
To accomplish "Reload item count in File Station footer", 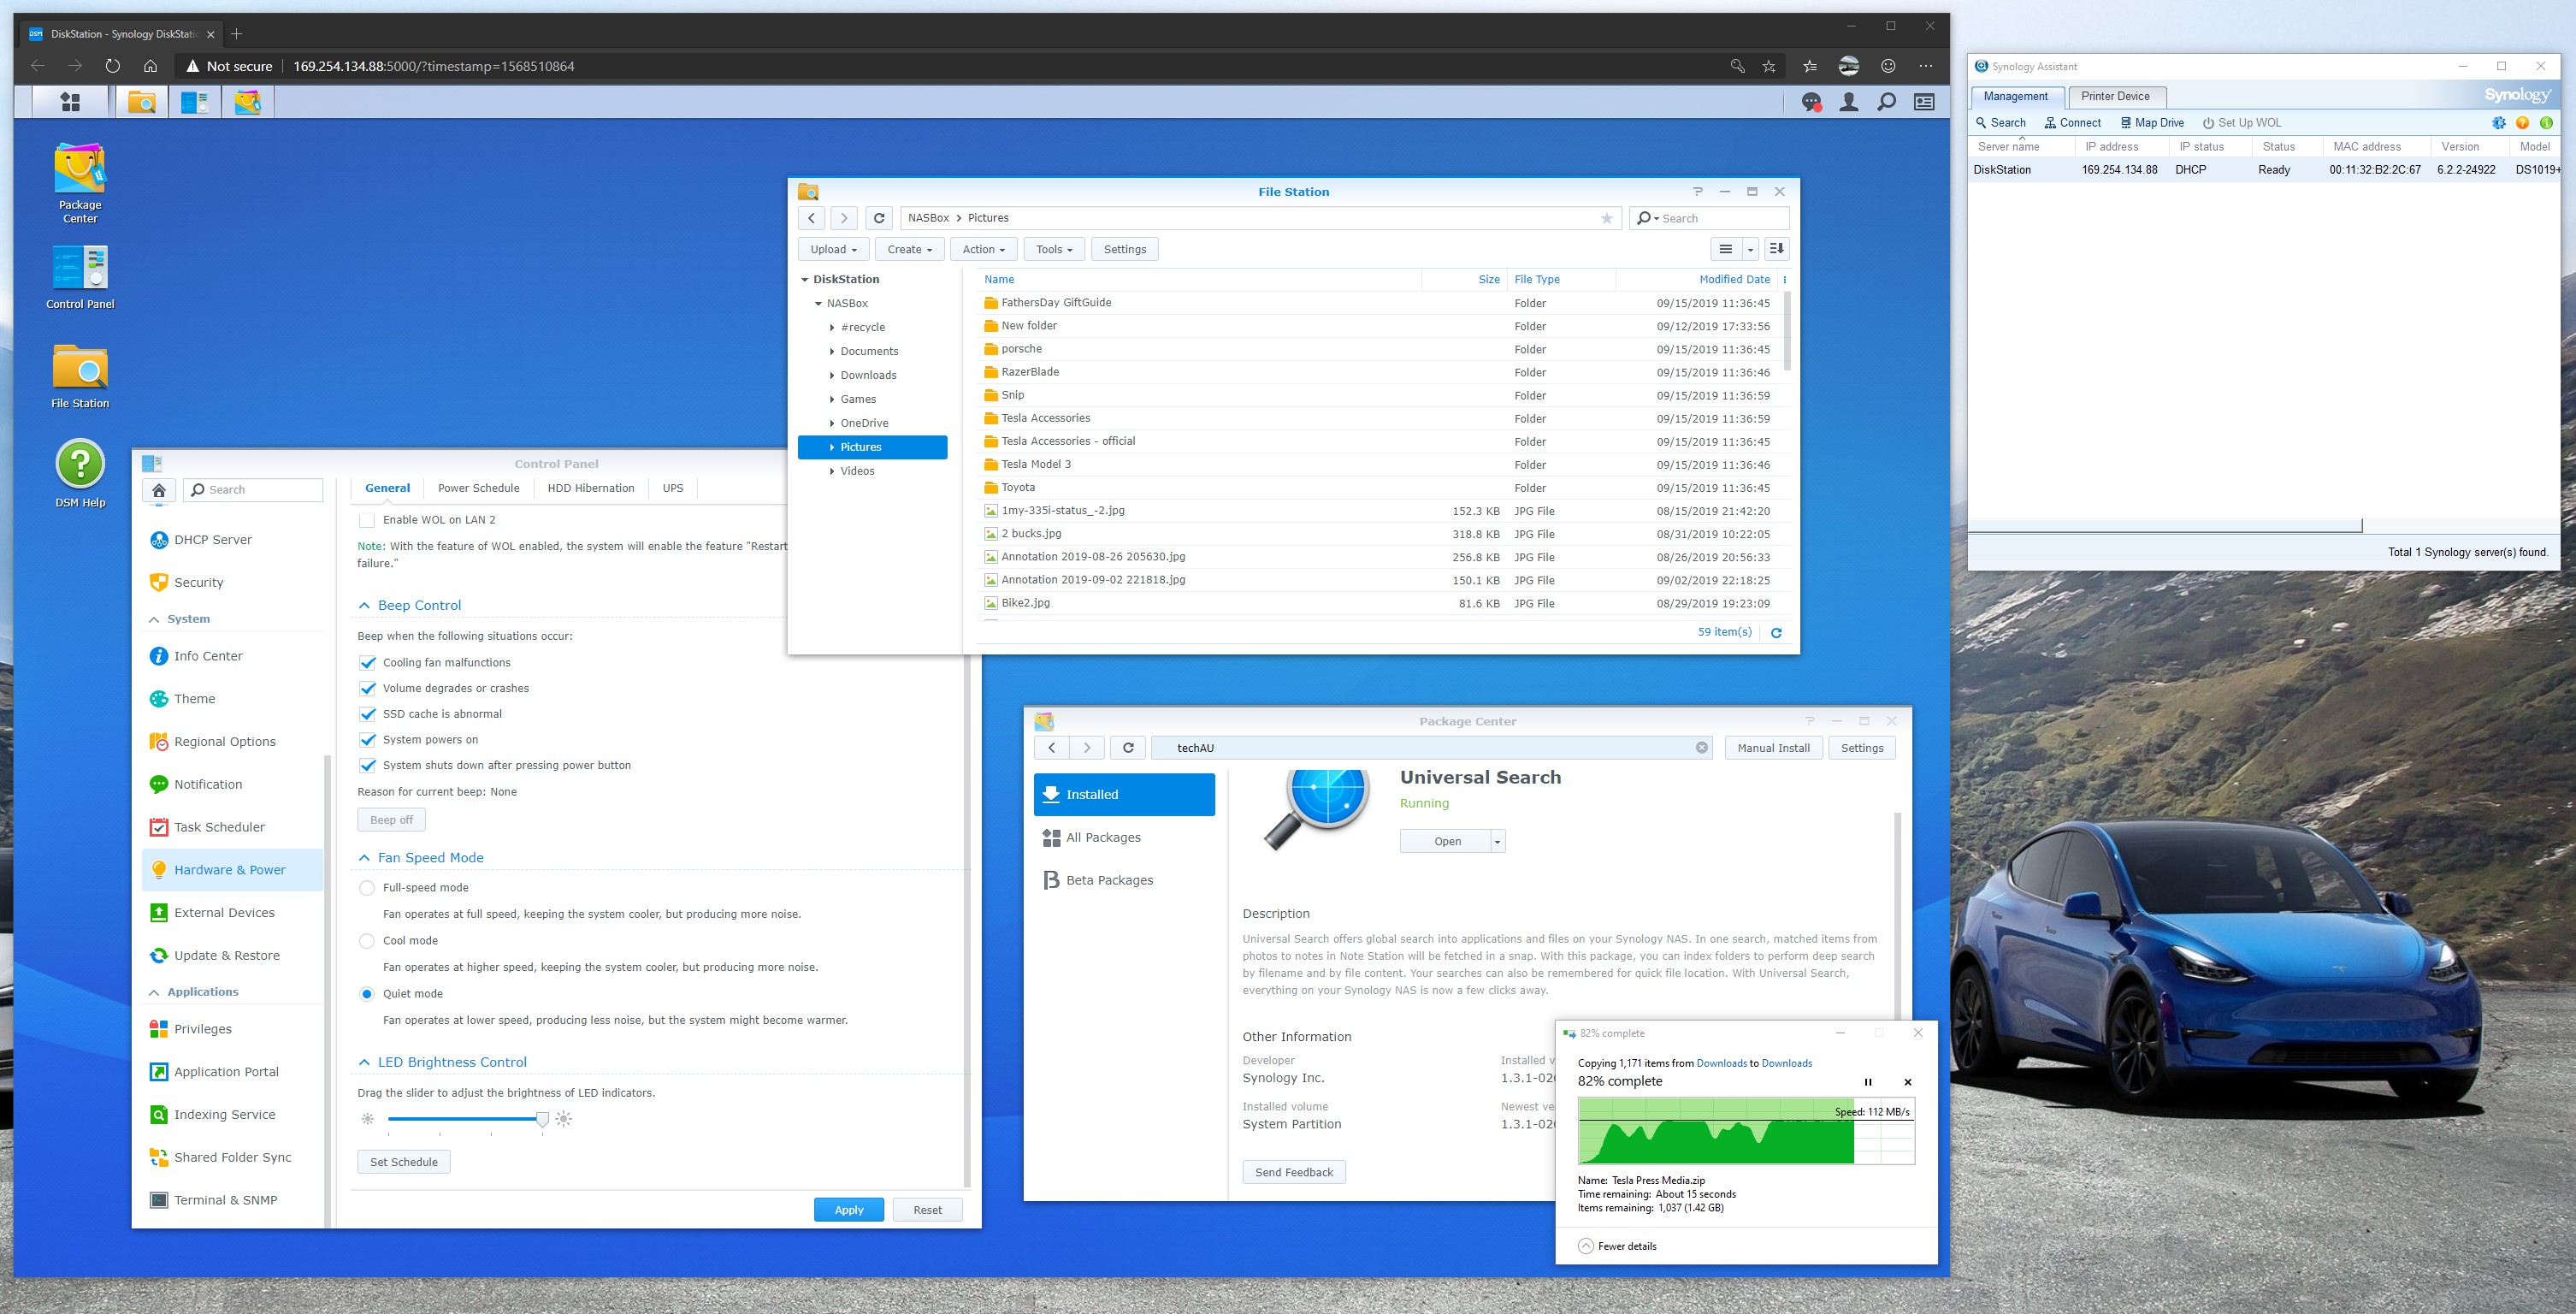I will click(1777, 633).
